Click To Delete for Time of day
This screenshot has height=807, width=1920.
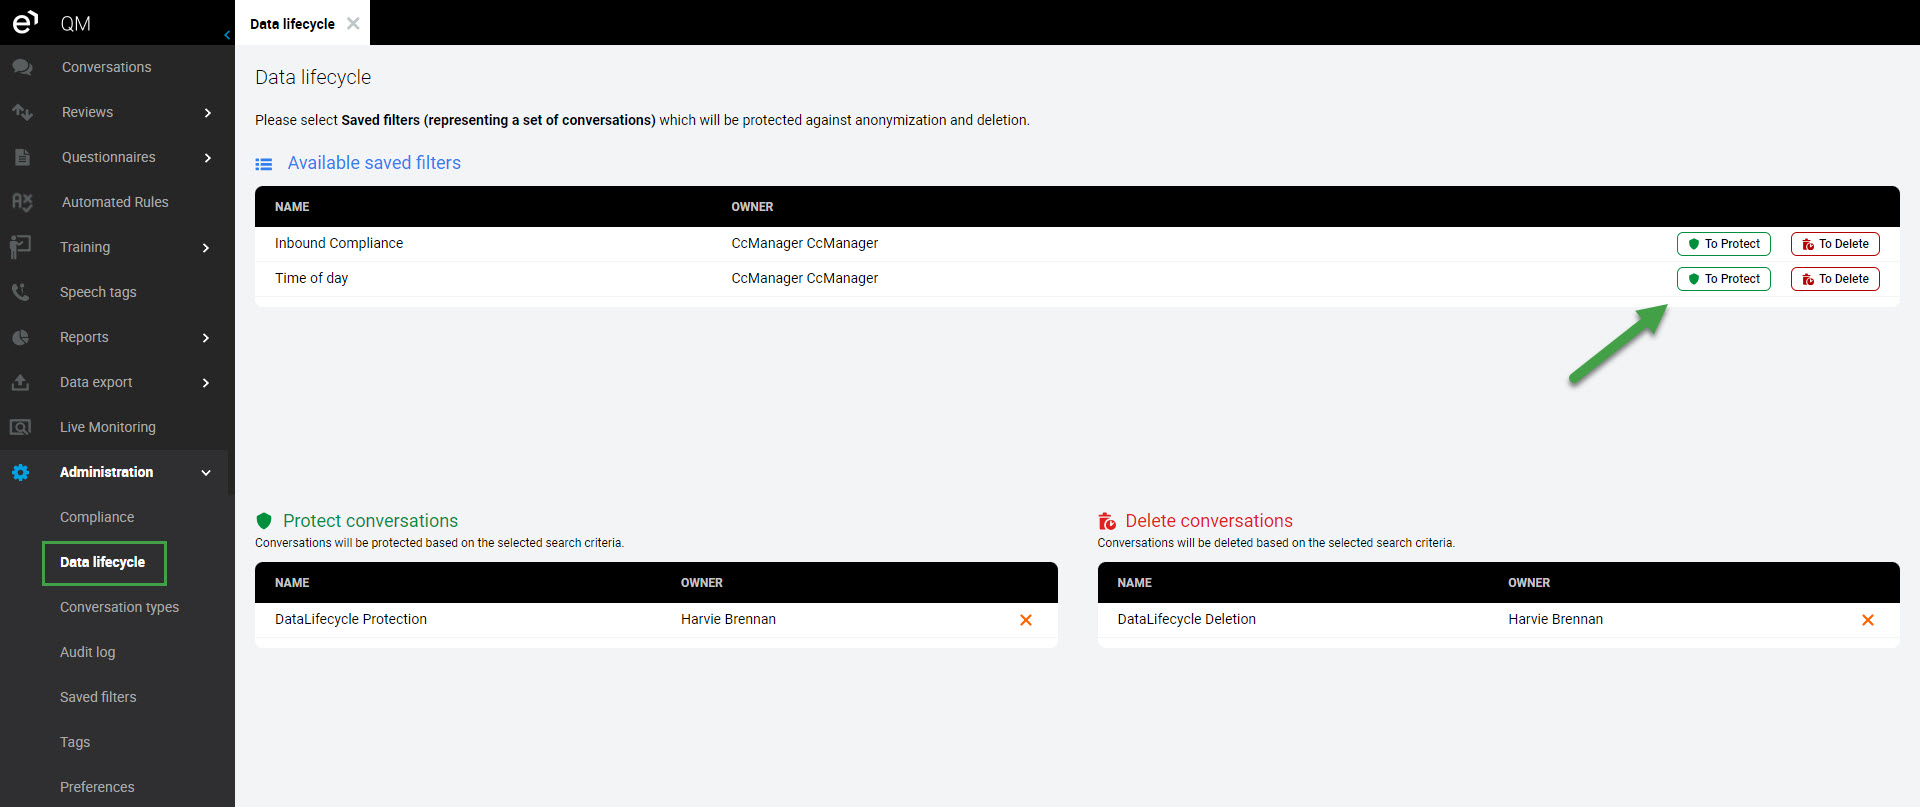1834,279
